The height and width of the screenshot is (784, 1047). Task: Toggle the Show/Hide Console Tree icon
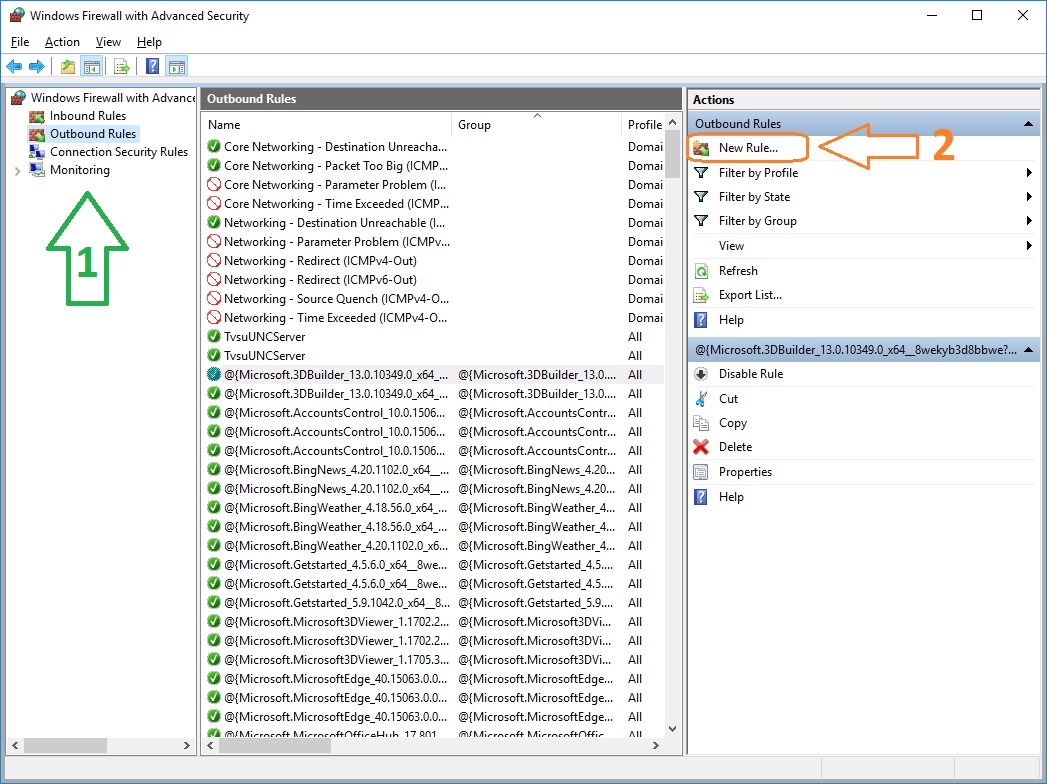pyautogui.click(x=91, y=66)
